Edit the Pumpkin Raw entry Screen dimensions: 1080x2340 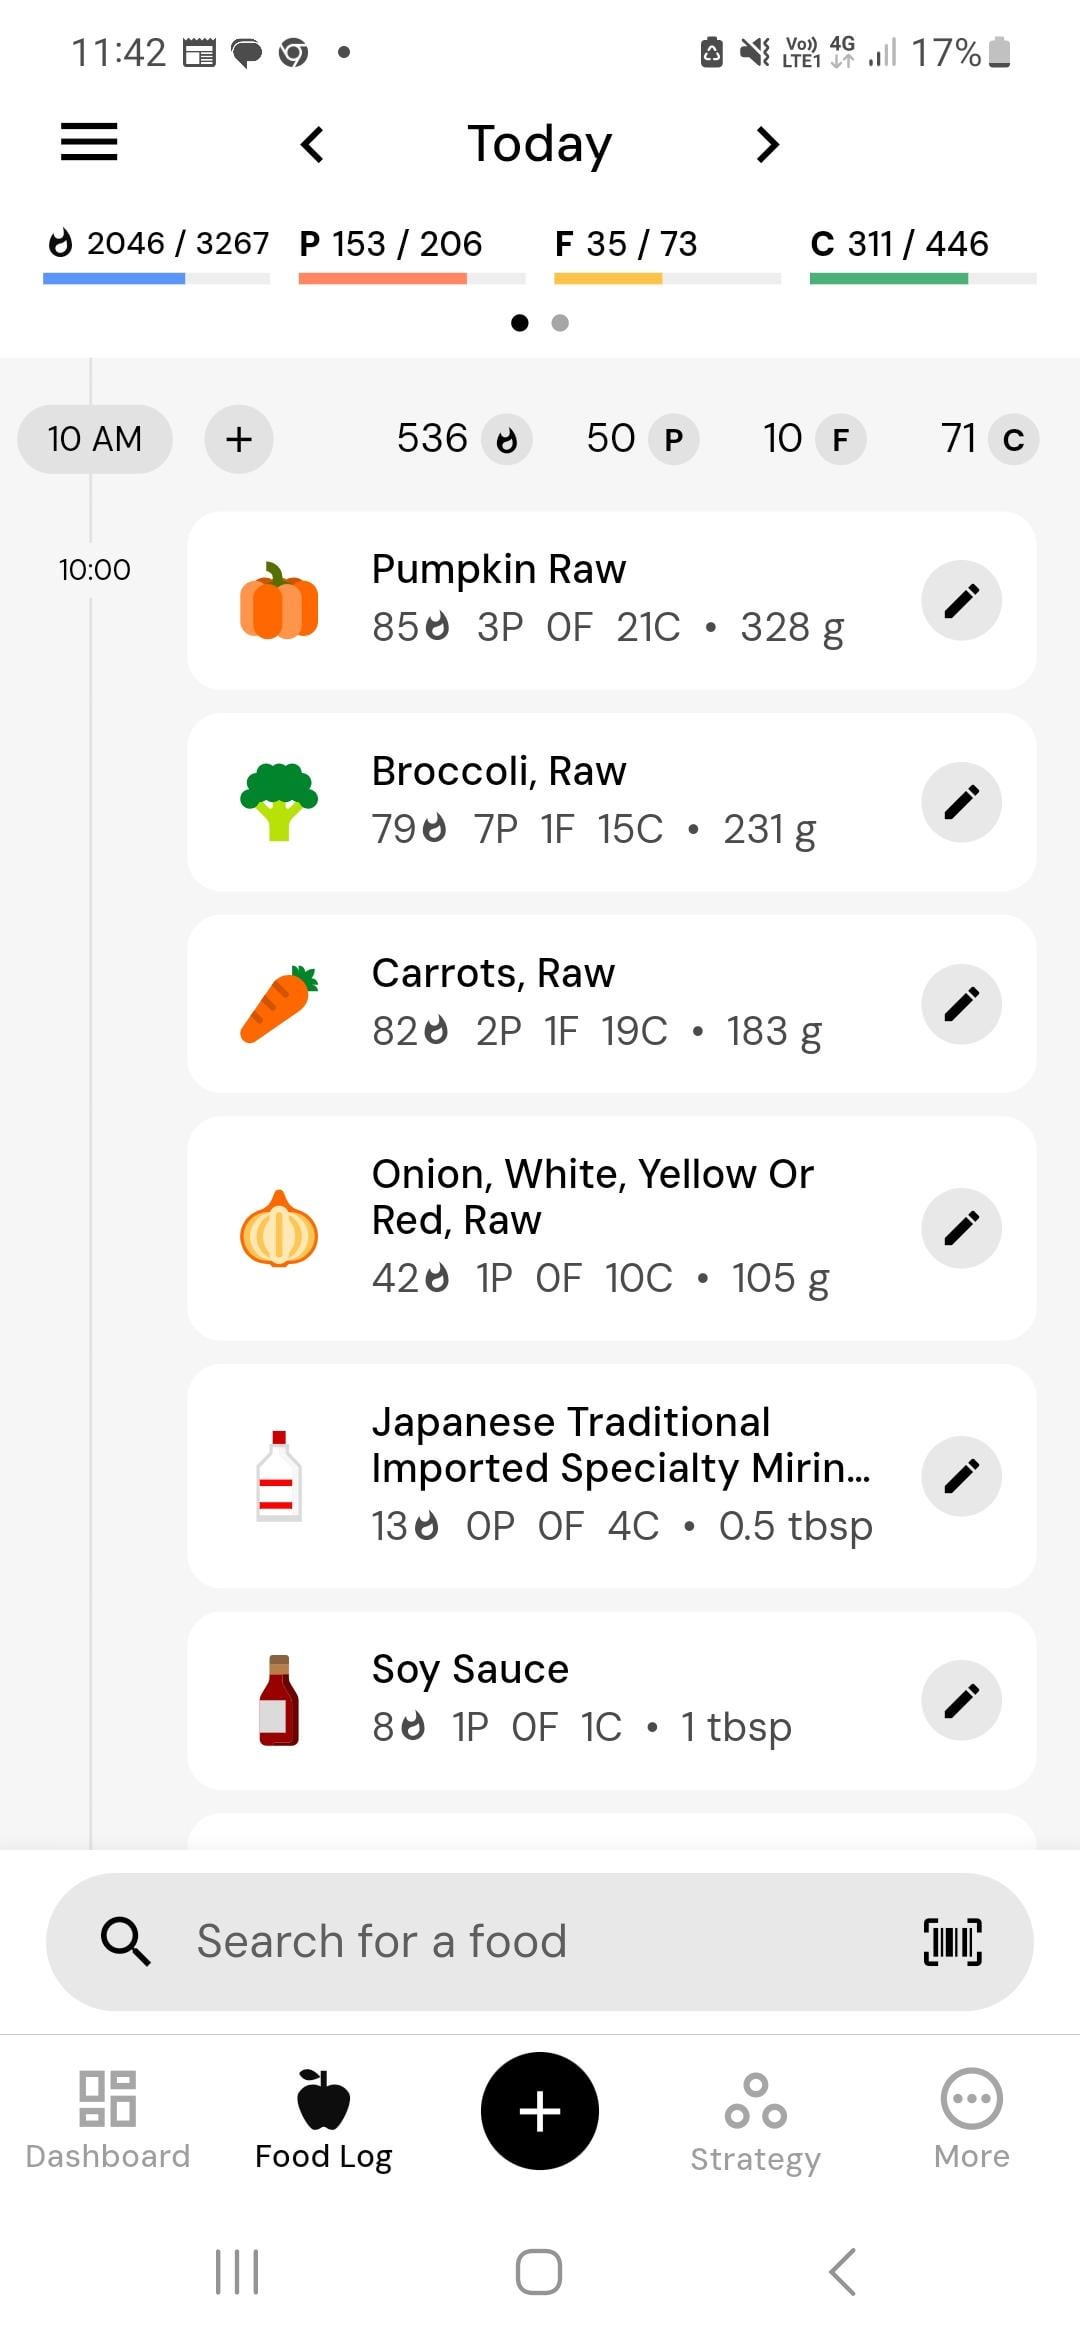click(x=961, y=601)
